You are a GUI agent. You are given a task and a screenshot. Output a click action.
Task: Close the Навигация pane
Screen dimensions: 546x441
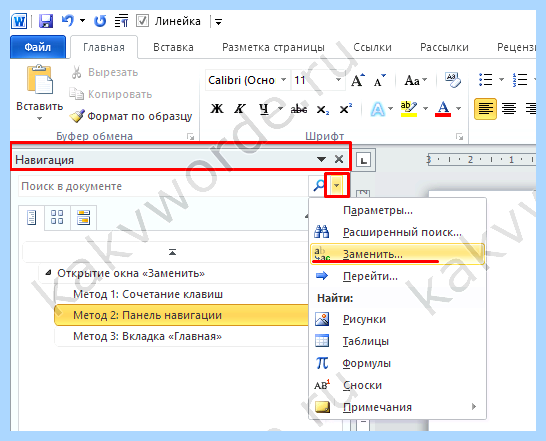[x=339, y=160]
